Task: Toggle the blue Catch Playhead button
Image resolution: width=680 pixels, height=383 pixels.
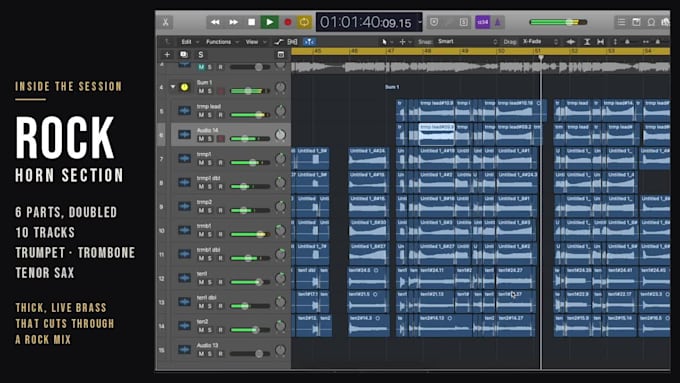Action: point(309,42)
